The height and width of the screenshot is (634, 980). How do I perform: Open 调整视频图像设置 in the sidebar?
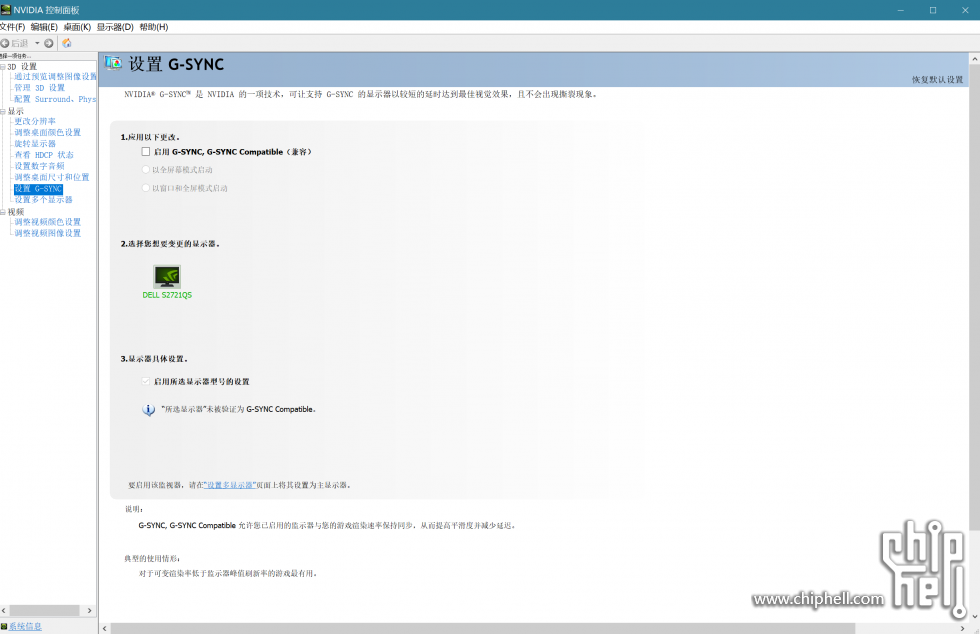(x=48, y=233)
